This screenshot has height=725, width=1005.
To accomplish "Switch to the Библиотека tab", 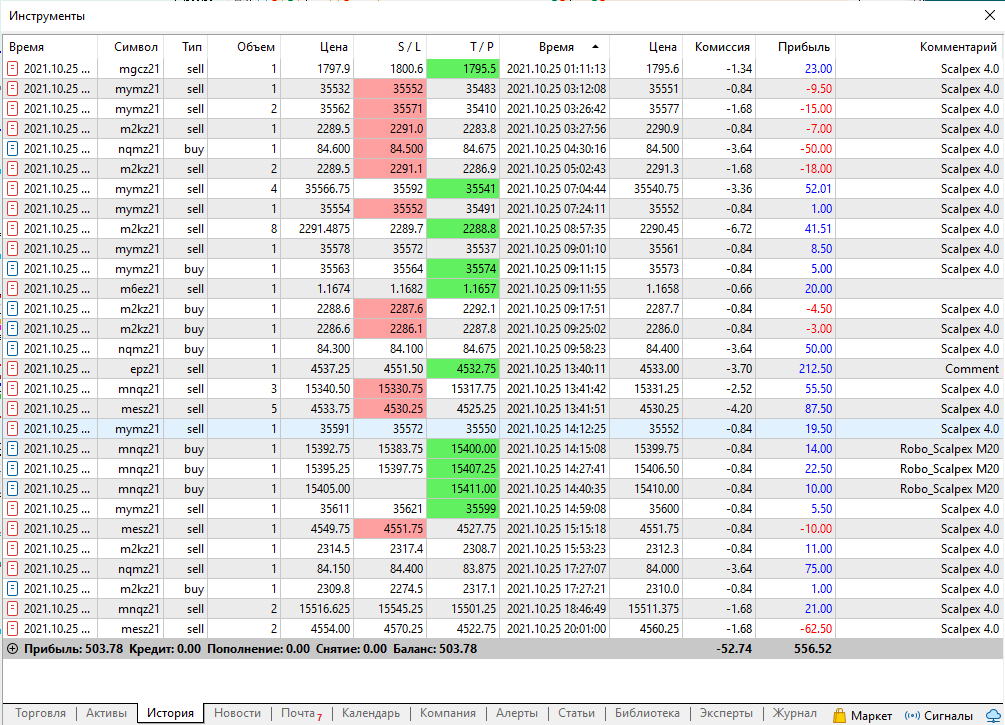I will point(647,713).
